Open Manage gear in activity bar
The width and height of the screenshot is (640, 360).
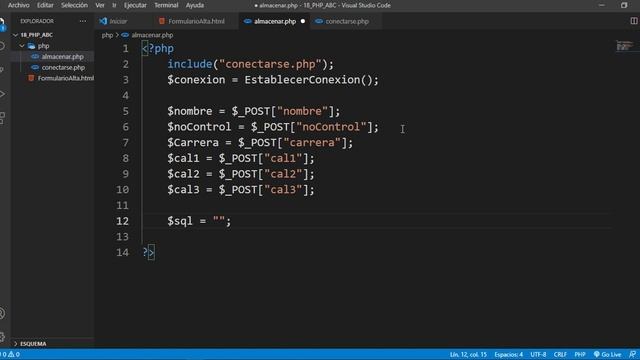click(2, 337)
